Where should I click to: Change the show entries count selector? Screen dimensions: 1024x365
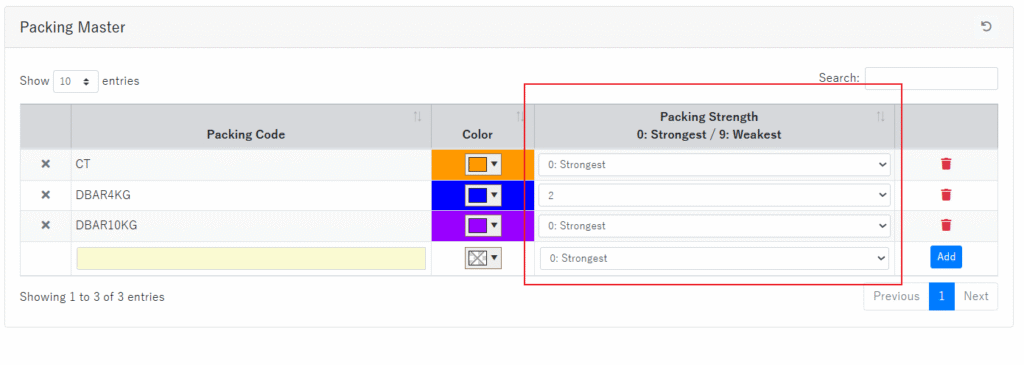(x=76, y=82)
